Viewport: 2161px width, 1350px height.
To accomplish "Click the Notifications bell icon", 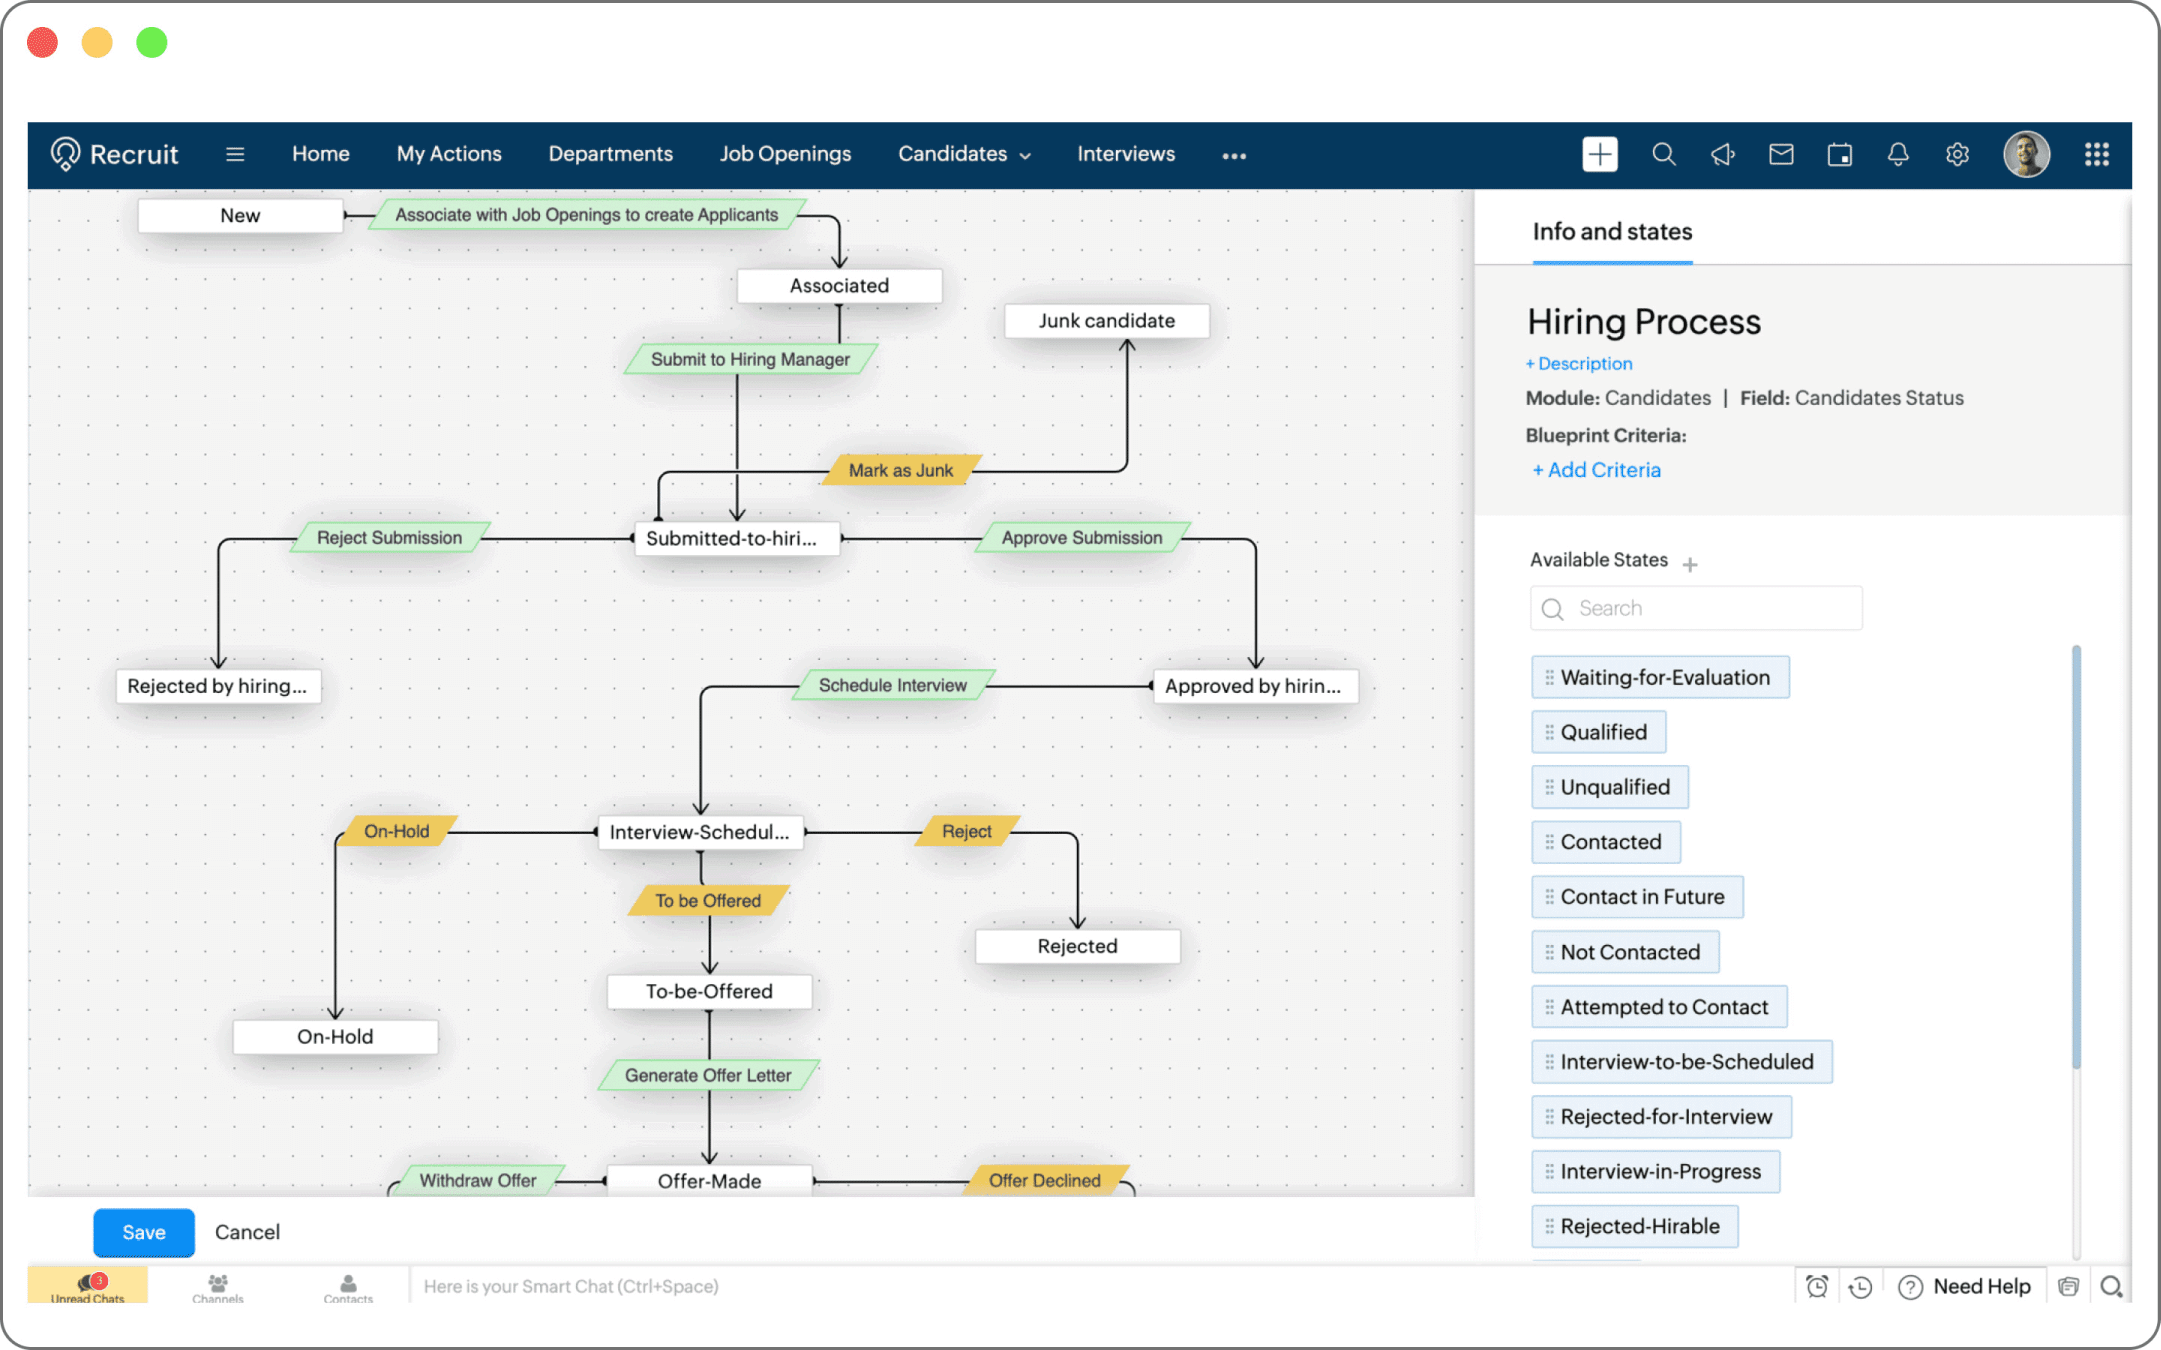I will tap(1900, 152).
